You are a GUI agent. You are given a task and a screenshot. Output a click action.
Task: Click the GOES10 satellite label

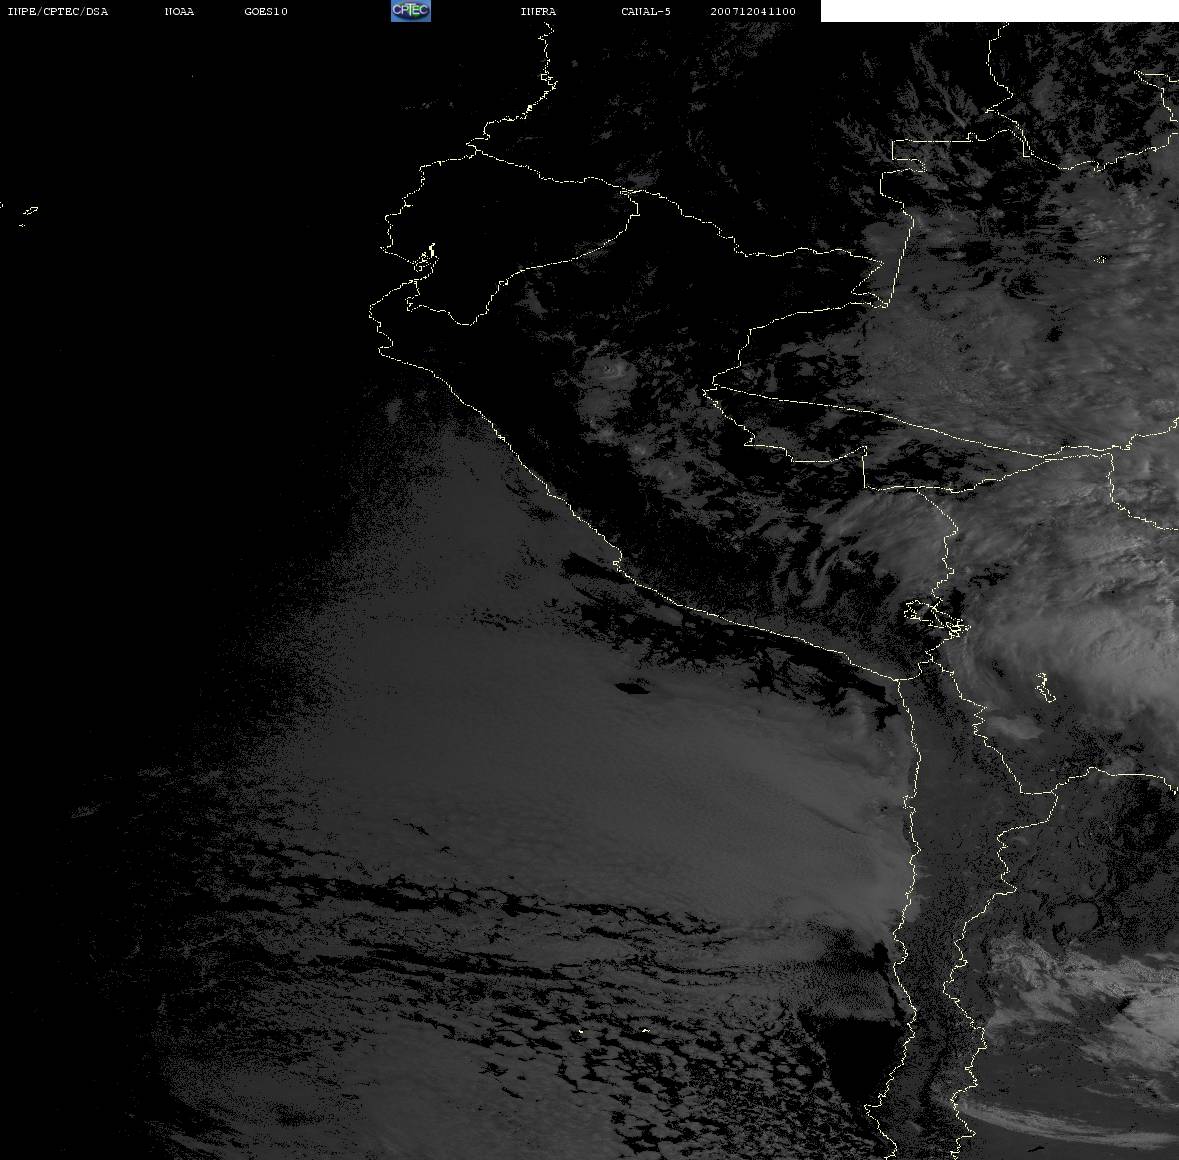(265, 11)
